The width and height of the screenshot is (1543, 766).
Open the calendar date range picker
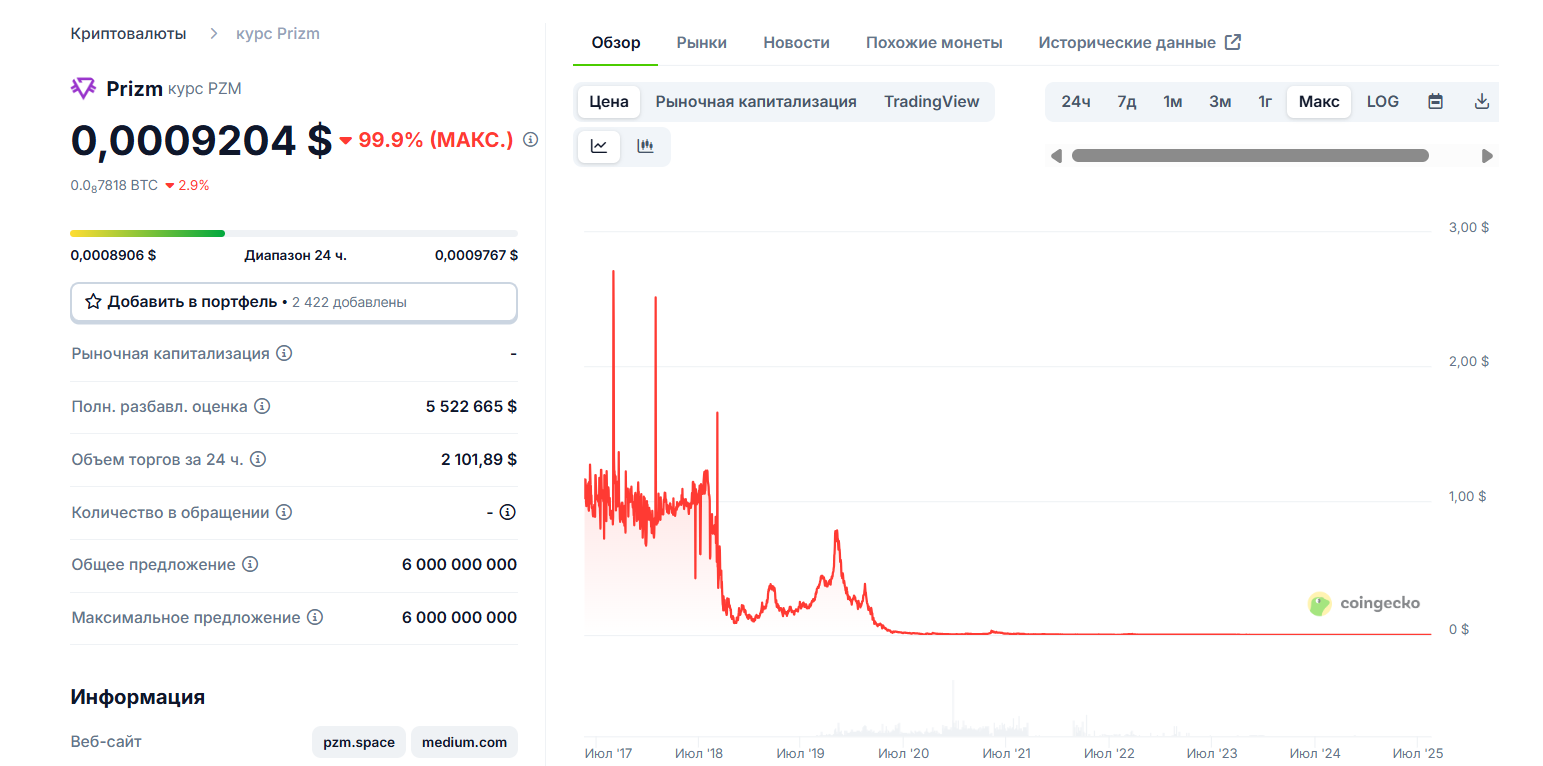point(1435,101)
